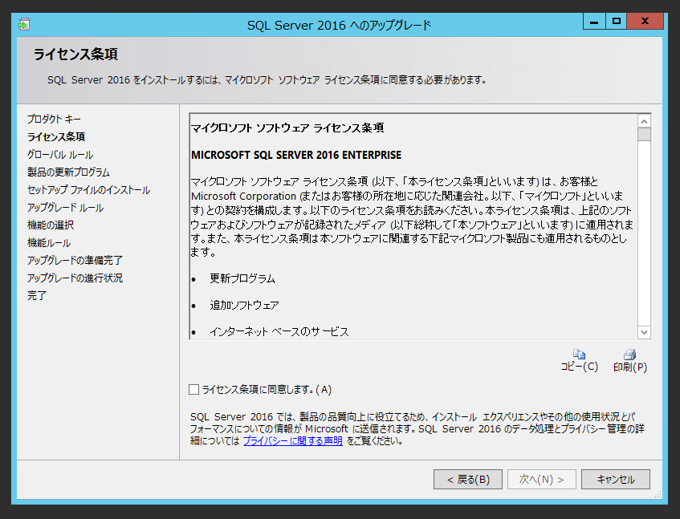This screenshot has width=680, height=519.
Task: Click the Print (印刷) printer icon
Action: [x=630, y=355]
